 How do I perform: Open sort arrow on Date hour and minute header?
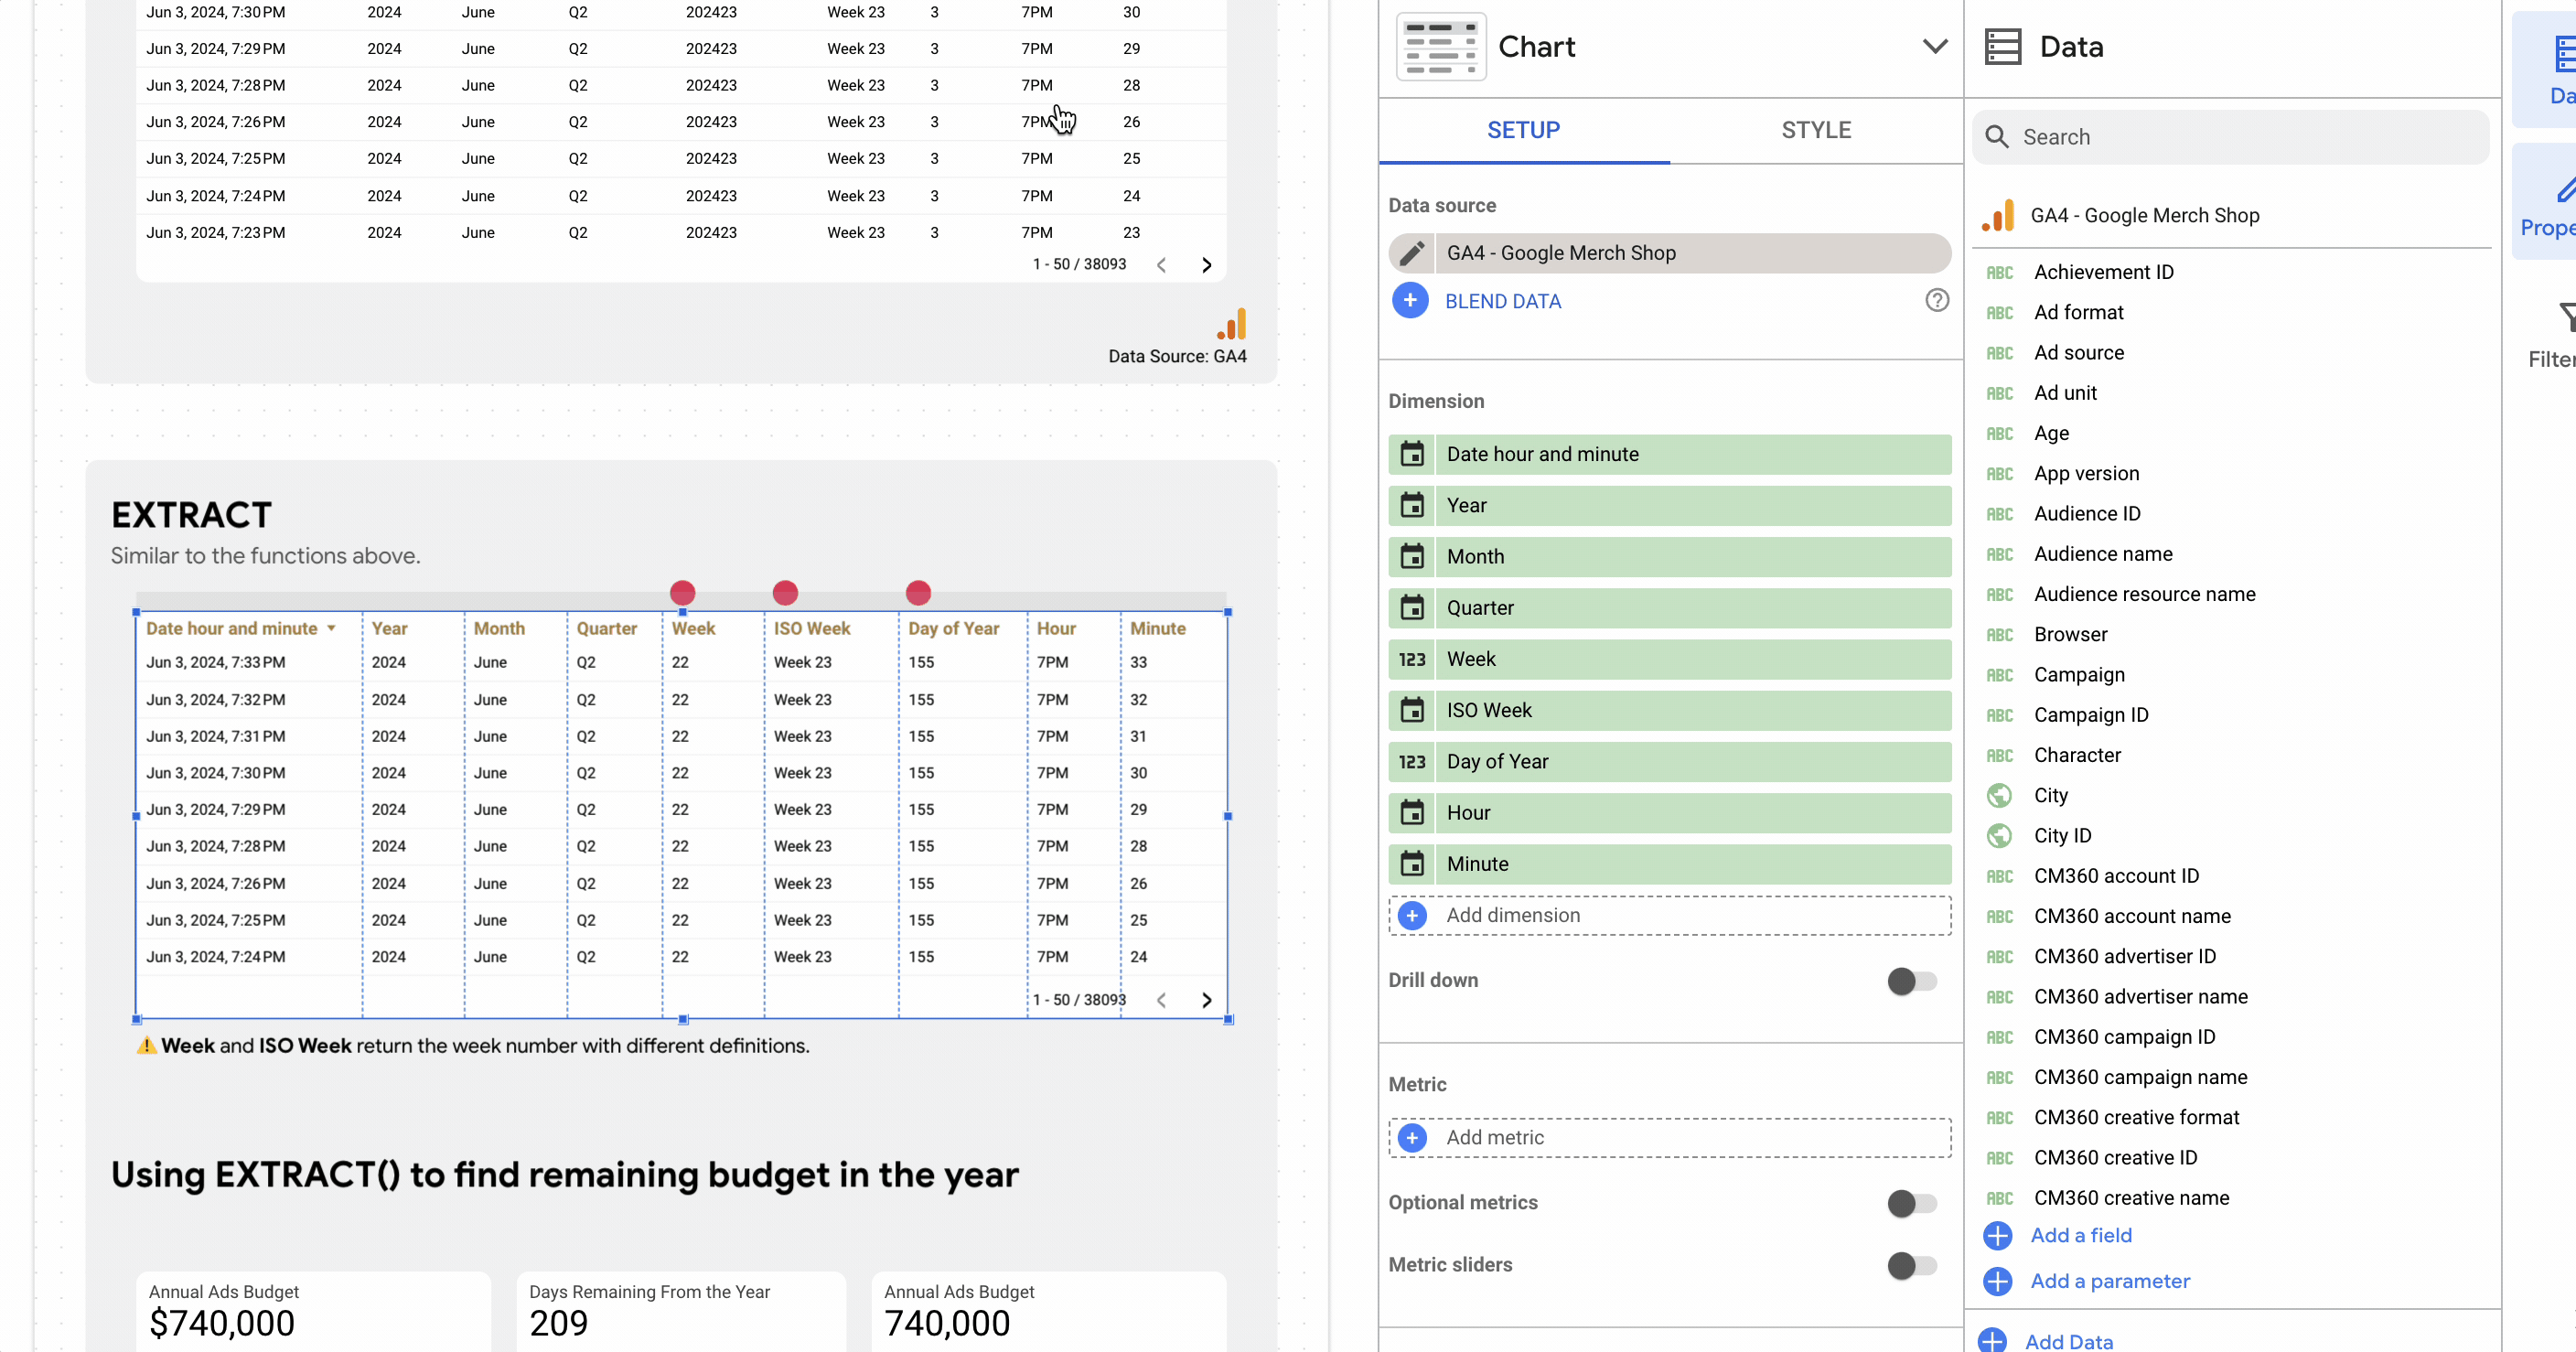331,629
